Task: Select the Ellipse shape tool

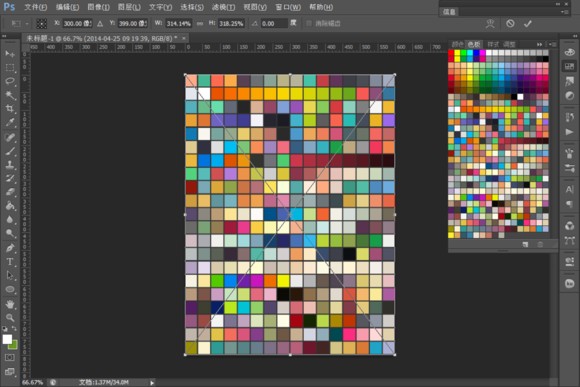Action: click(x=10, y=289)
